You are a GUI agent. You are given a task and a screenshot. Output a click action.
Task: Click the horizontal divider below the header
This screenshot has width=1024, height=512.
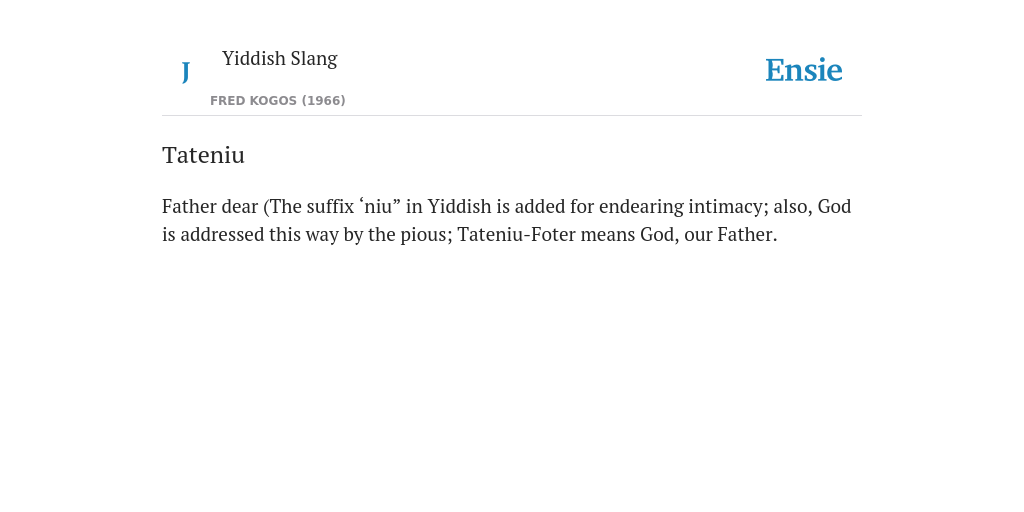512,116
